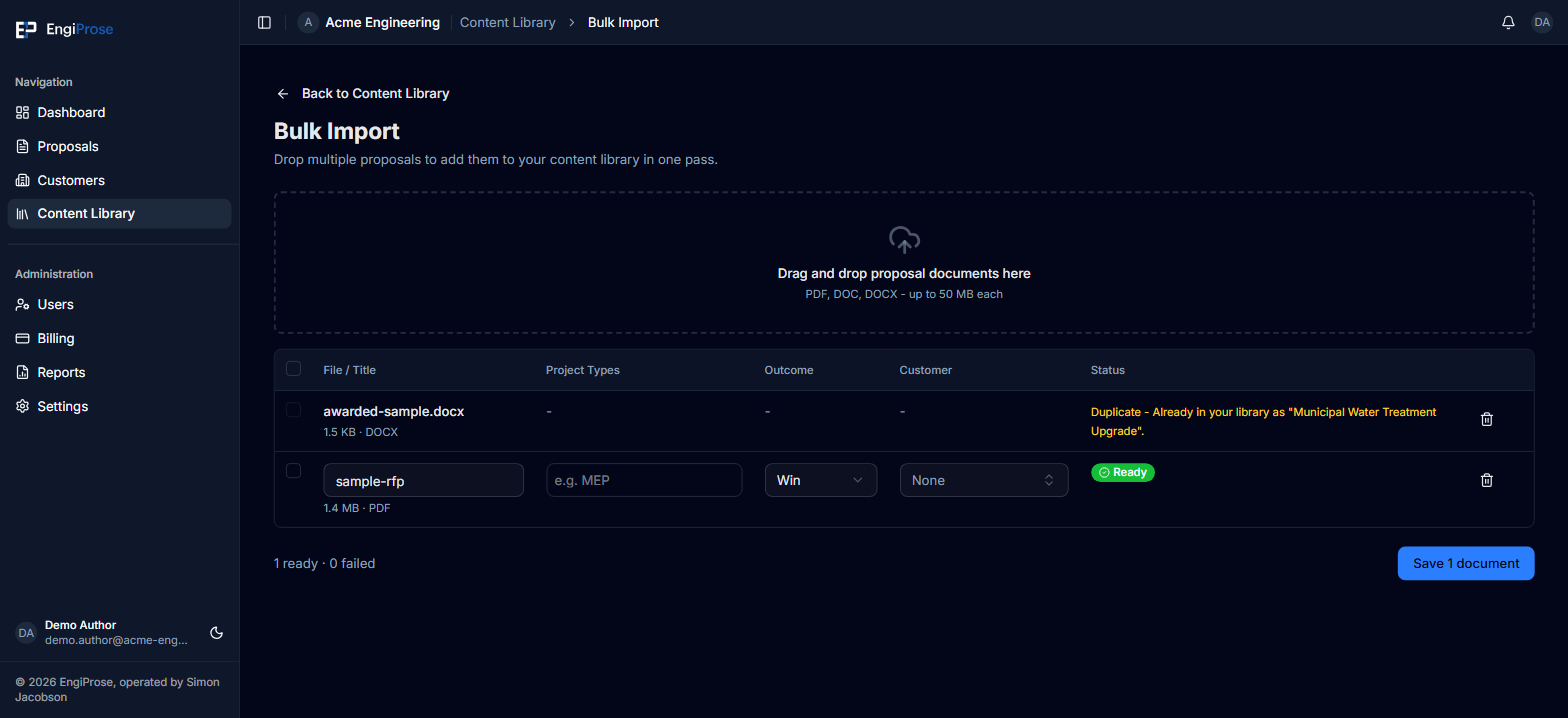Viewport: 1568px width, 718px height.
Task: Click the Content Library books icon
Action: click(23, 214)
